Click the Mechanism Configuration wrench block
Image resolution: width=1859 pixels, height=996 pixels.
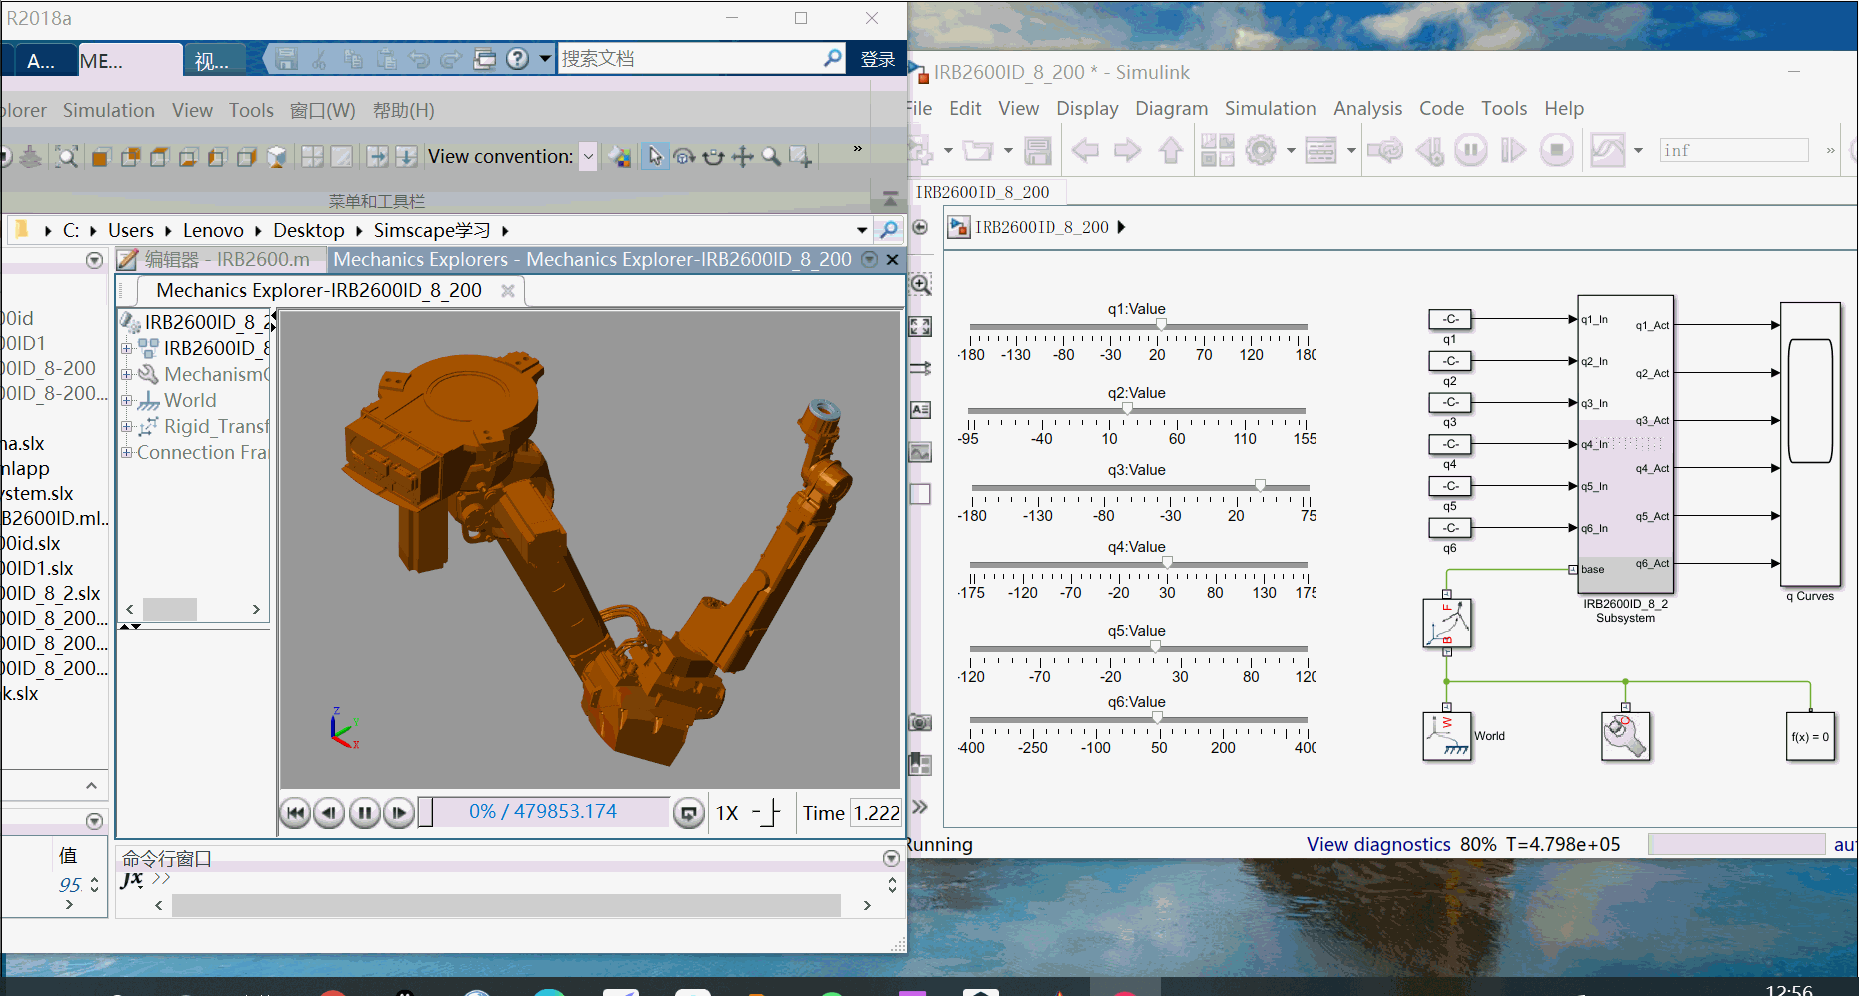[x=1625, y=736]
